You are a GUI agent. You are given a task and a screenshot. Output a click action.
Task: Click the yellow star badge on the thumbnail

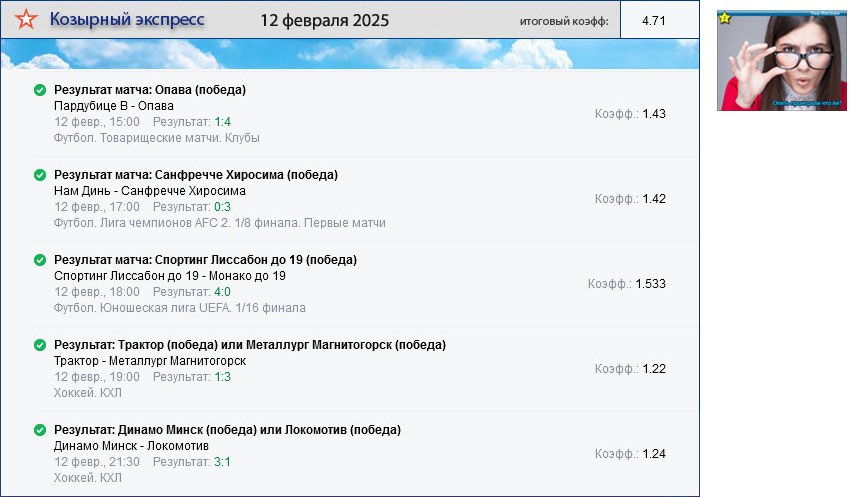(725, 17)
